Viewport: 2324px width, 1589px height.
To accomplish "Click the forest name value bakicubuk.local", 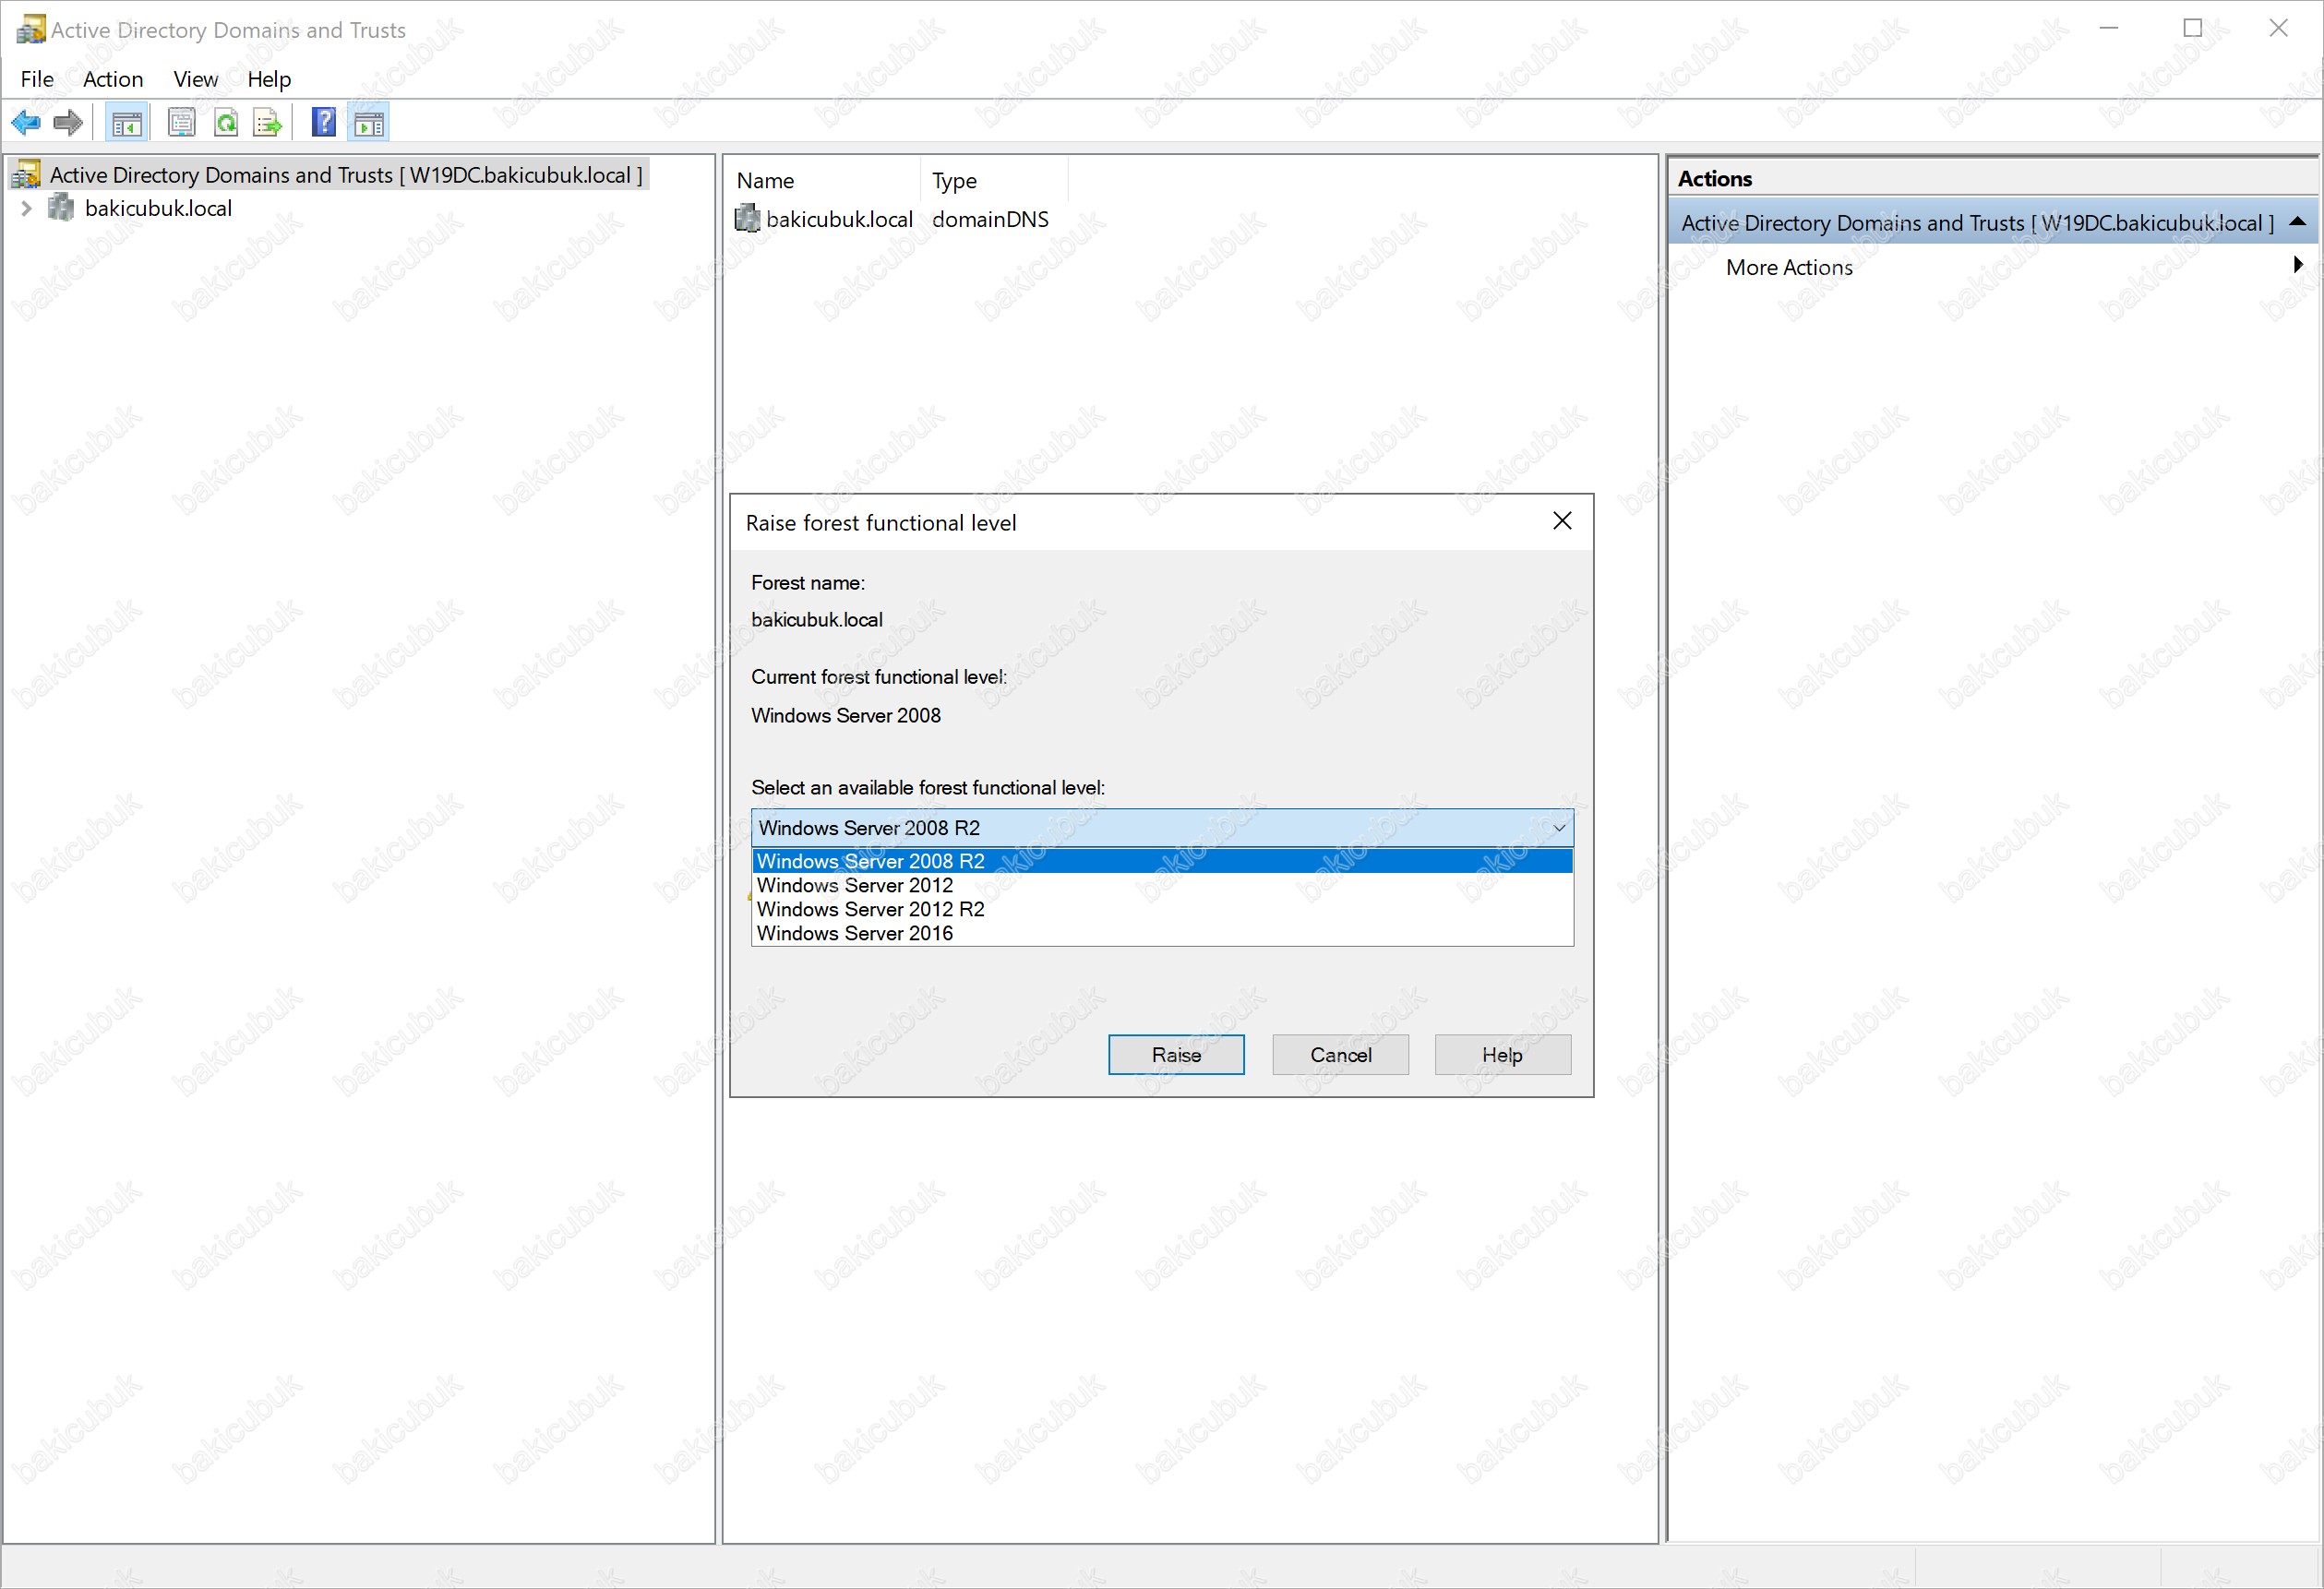I will 817,620.
